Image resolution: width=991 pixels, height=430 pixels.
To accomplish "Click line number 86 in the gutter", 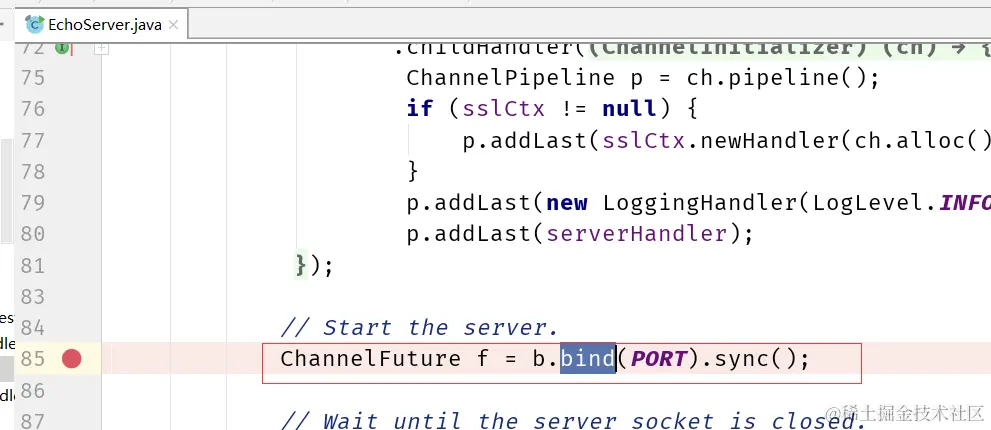I will [x=32, y=391].
